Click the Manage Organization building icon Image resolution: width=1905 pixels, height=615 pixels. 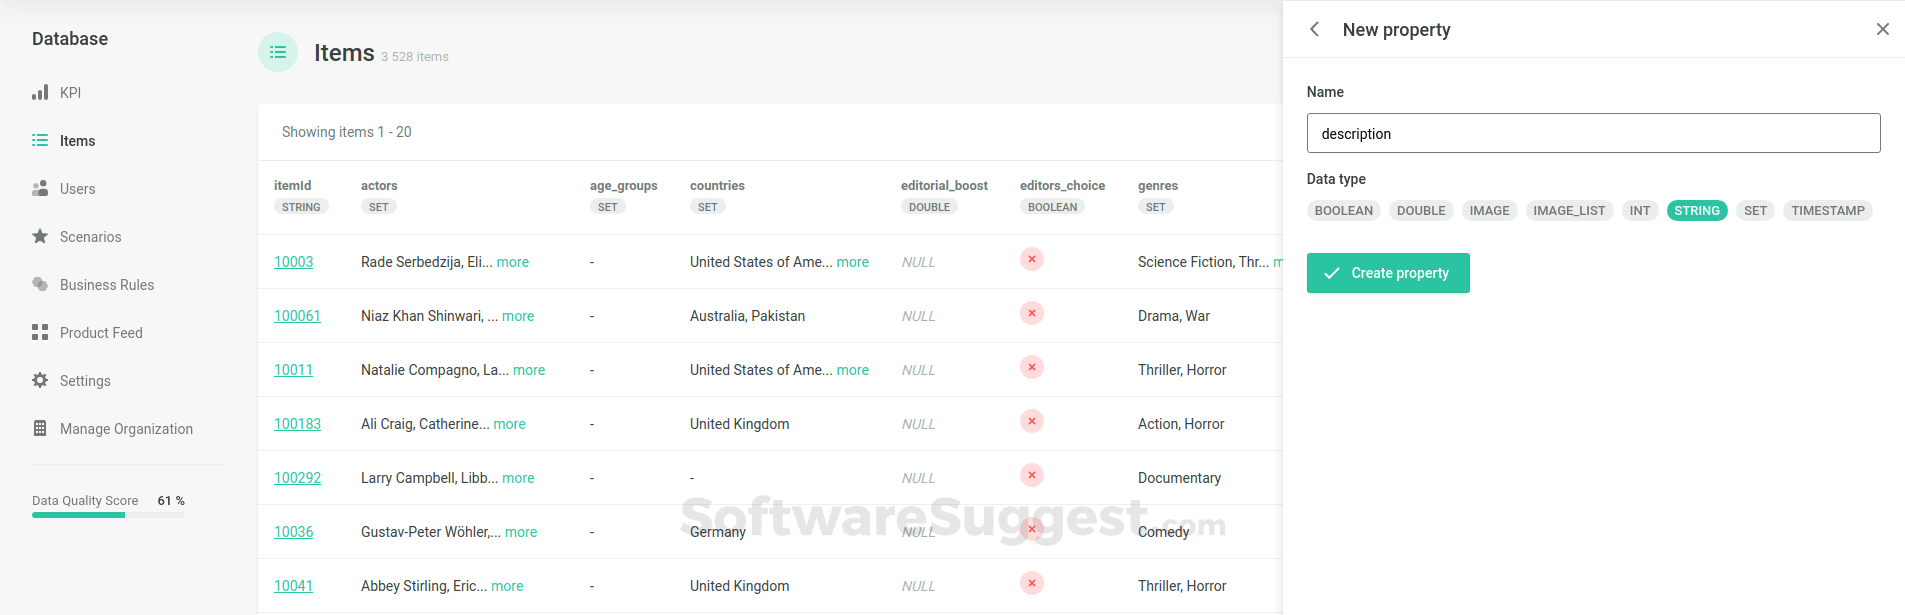tap(40, 429)
